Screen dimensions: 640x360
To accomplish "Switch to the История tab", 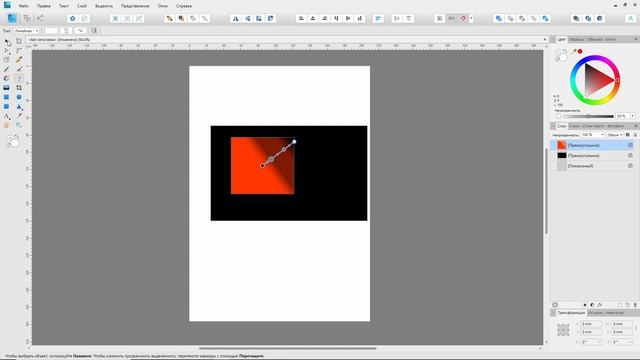I will pos(596,313).
